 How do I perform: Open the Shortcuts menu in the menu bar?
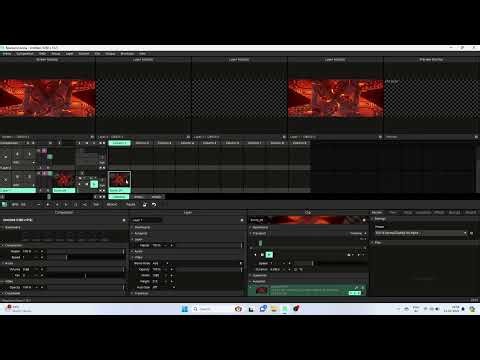pos(127,54)
